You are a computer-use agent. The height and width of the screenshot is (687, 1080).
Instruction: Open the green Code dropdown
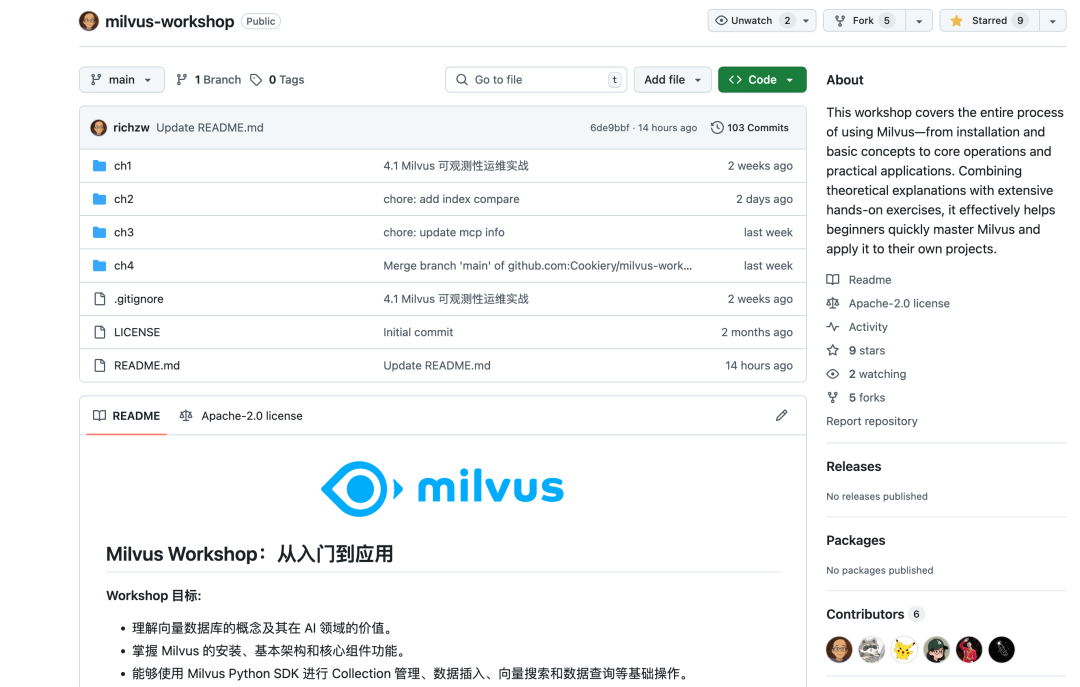(762, 80)
